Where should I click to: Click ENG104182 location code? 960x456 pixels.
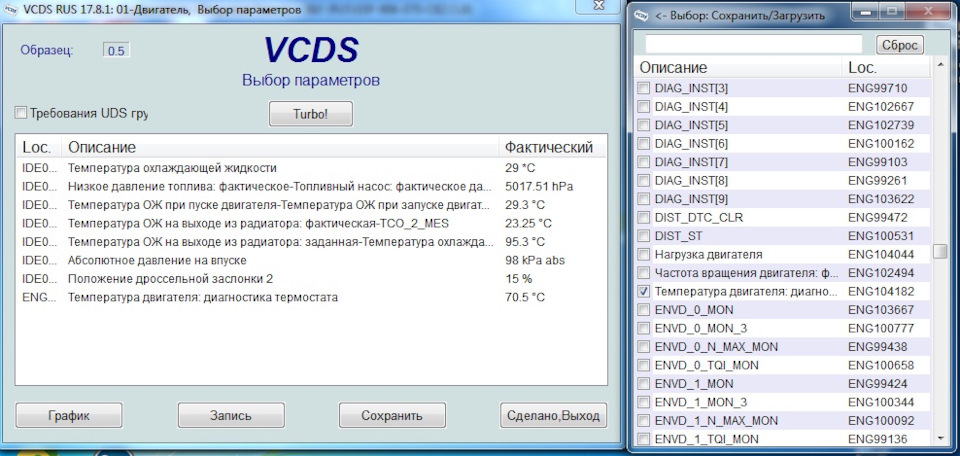pos(881,291)
